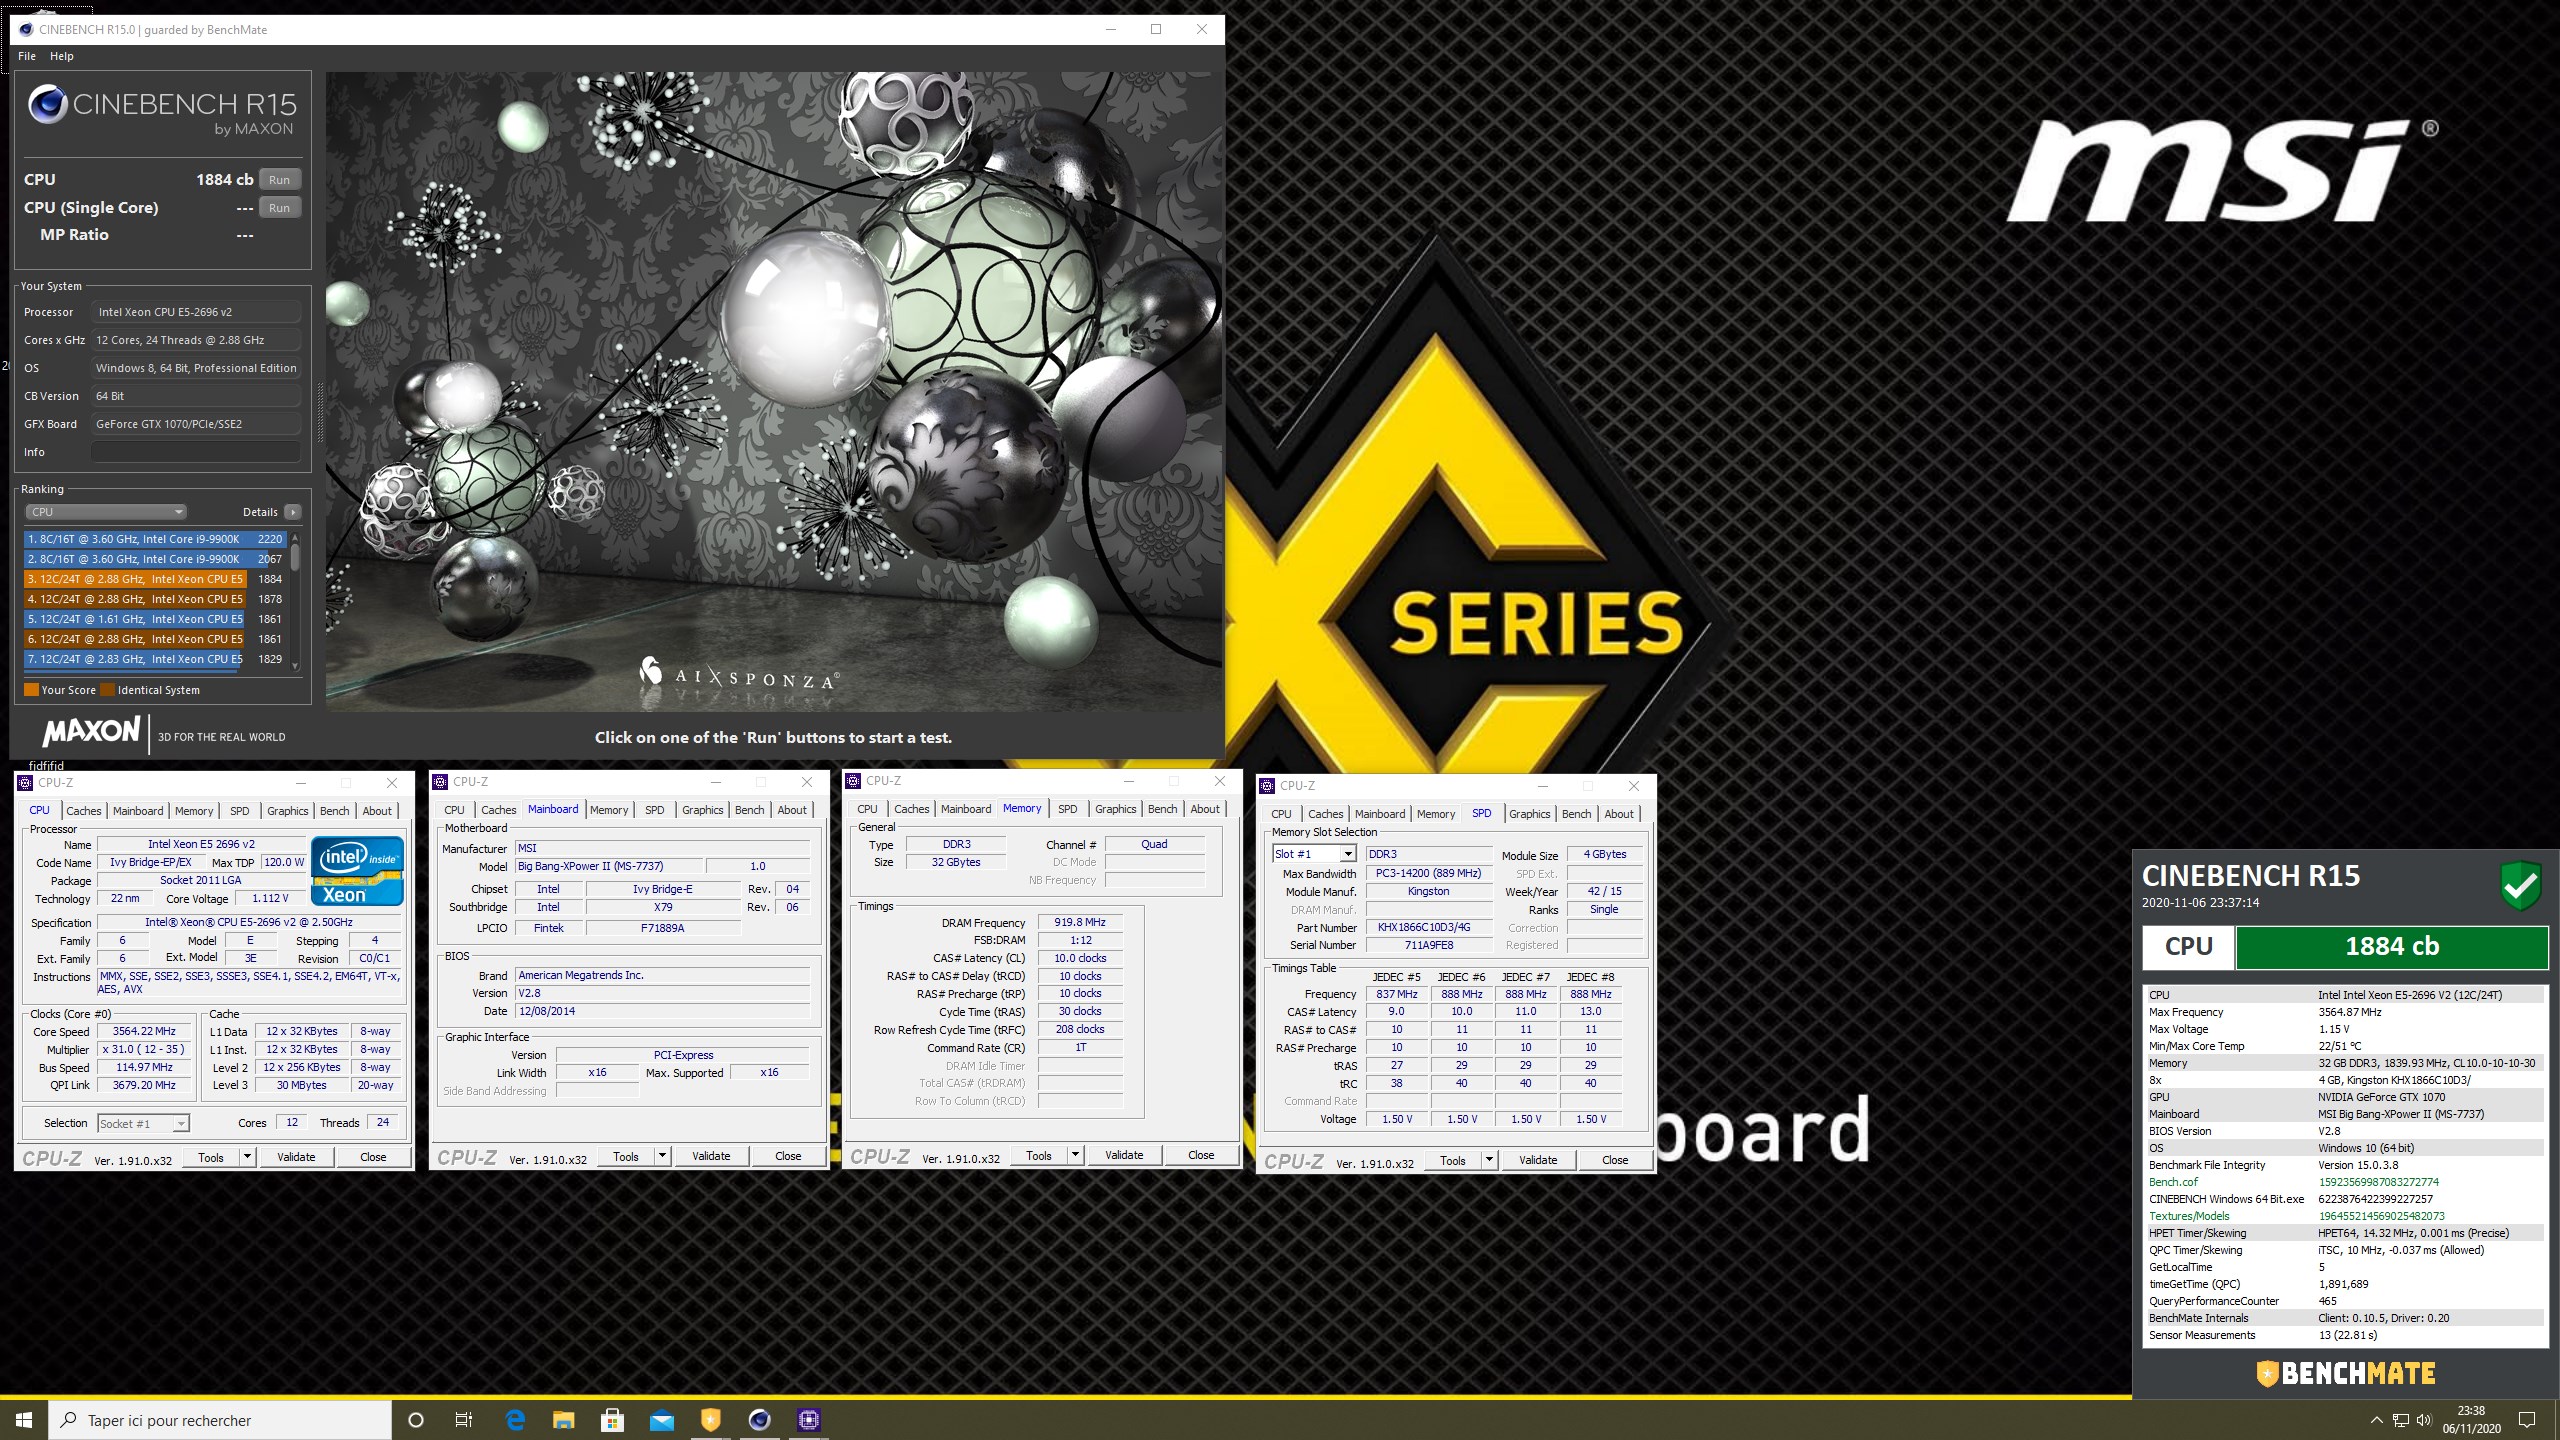Image resolution: width=2560 pixels, height=1440 pixels.
Task: Click the Cinebench window title icon
Action: click(x=26, y=29)
